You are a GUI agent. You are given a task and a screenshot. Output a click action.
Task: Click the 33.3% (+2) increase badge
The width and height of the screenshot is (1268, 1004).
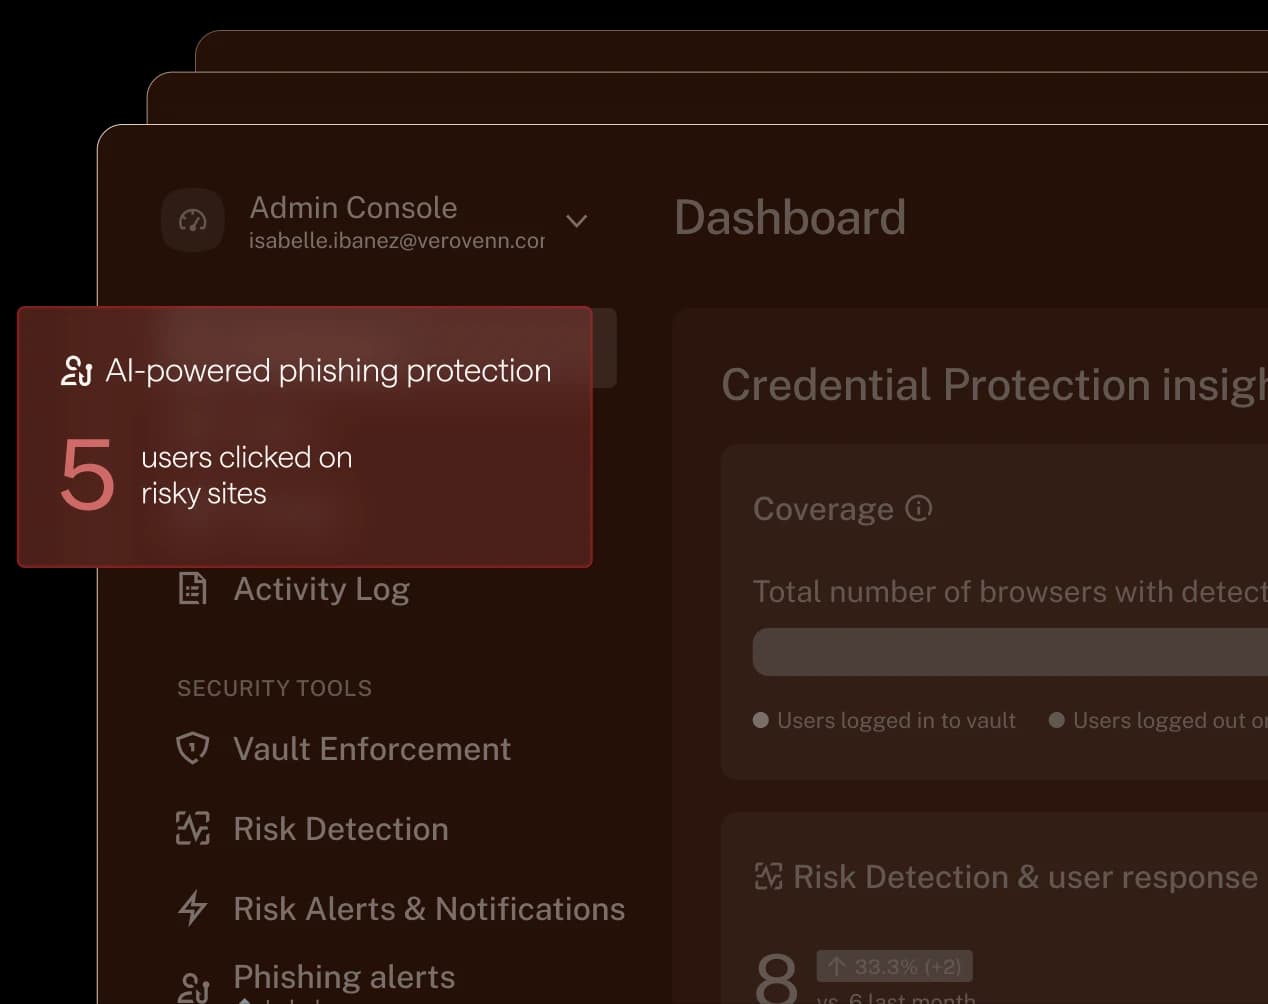[894, 966]
